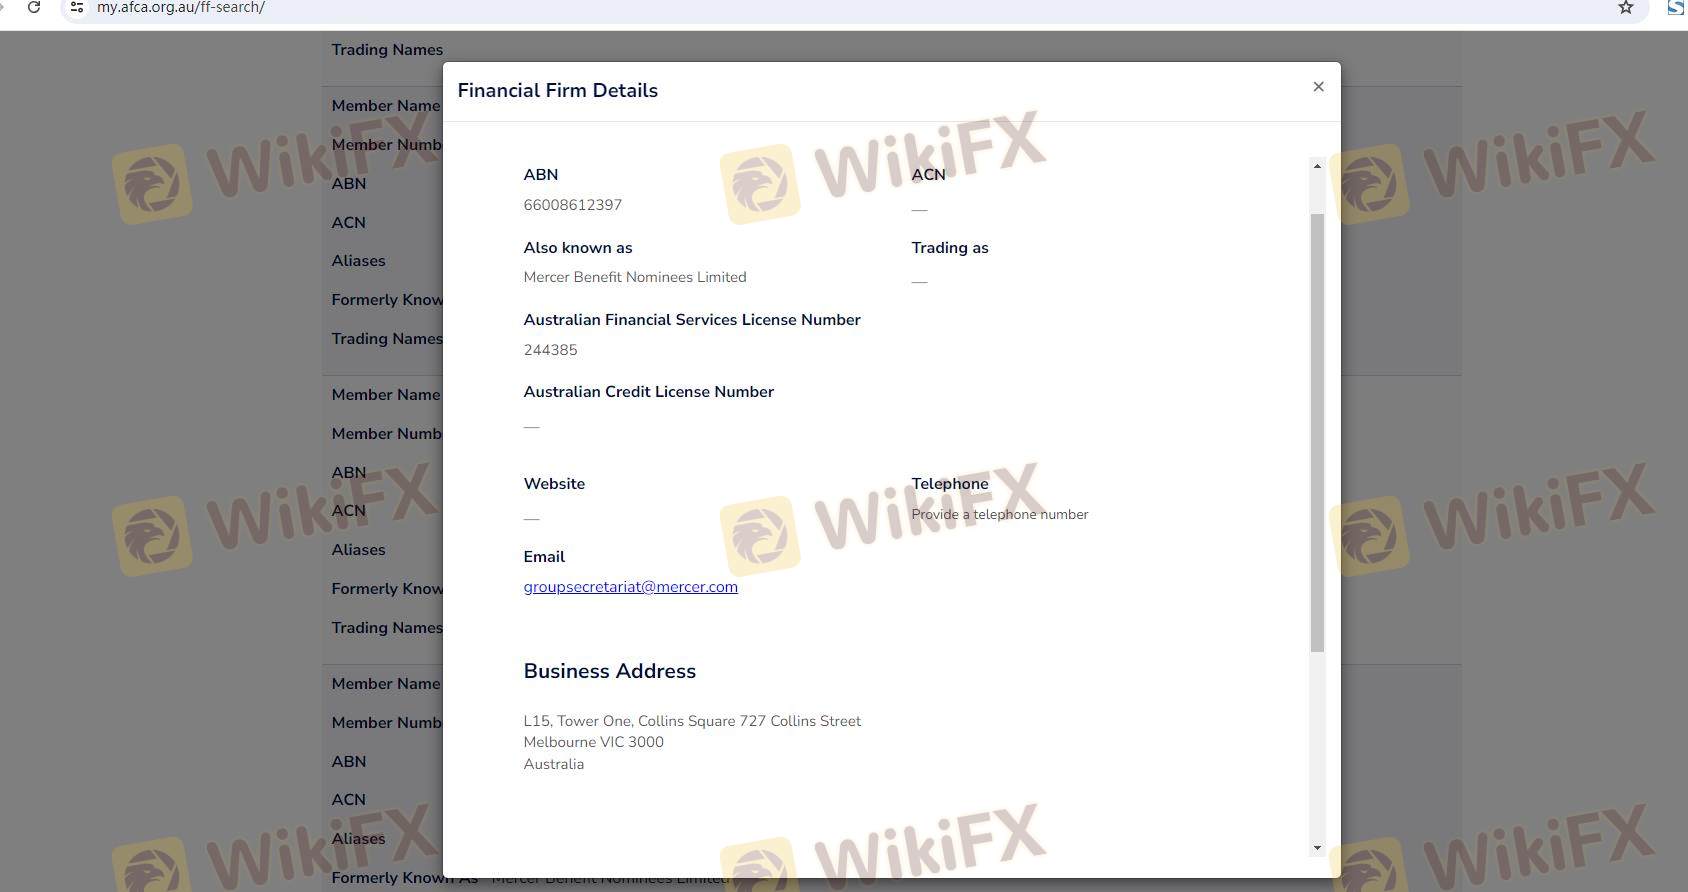
Task: Click the Website label
Action: (554, 484)
